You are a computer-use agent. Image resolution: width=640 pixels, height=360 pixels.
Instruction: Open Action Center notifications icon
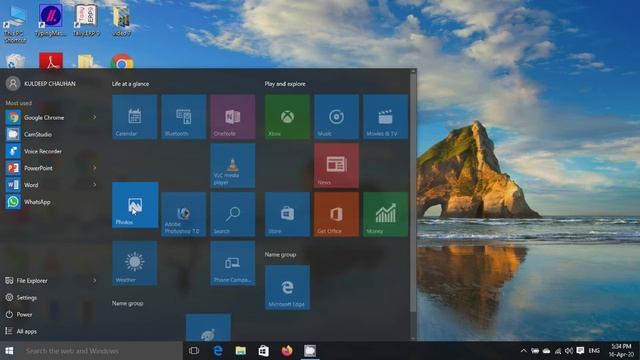580,351
